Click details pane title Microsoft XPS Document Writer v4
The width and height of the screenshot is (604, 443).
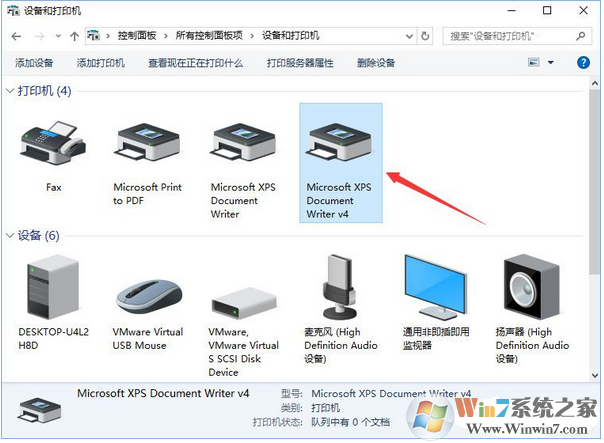pyautogui.click(x=163, y=393)
